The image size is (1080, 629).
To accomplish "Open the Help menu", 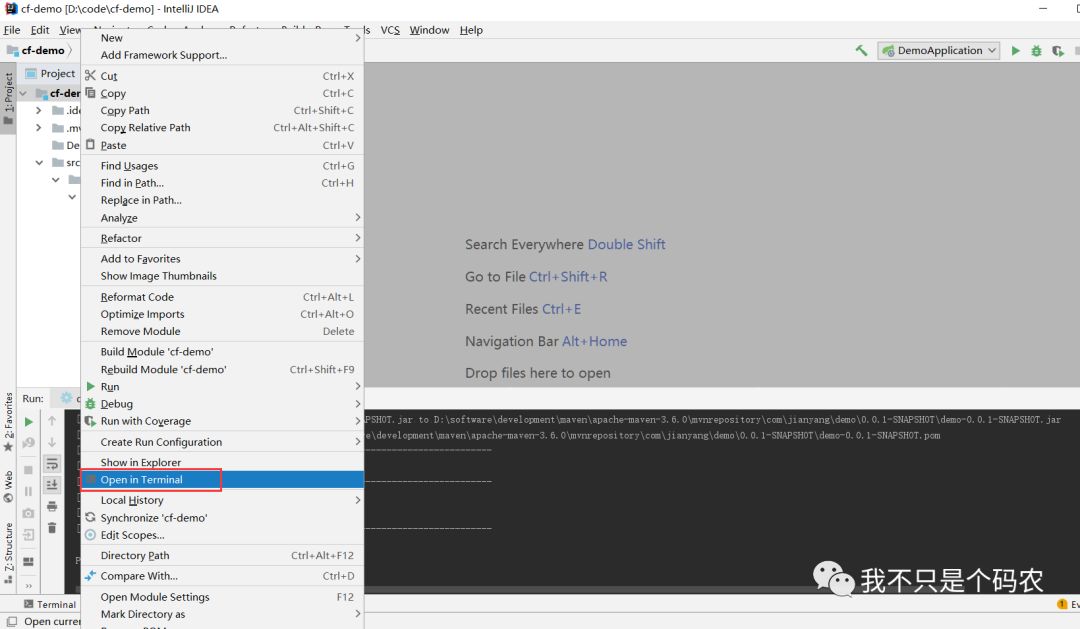I will (x=471, y=30).
